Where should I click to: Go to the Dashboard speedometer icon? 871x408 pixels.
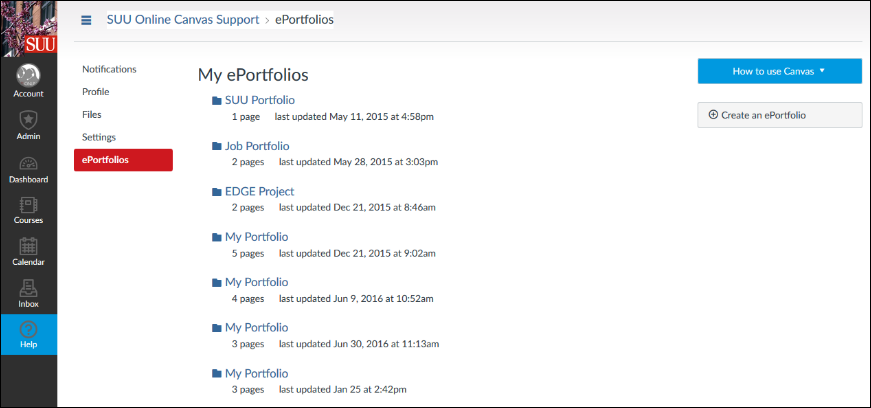click(x=28, y=163)
